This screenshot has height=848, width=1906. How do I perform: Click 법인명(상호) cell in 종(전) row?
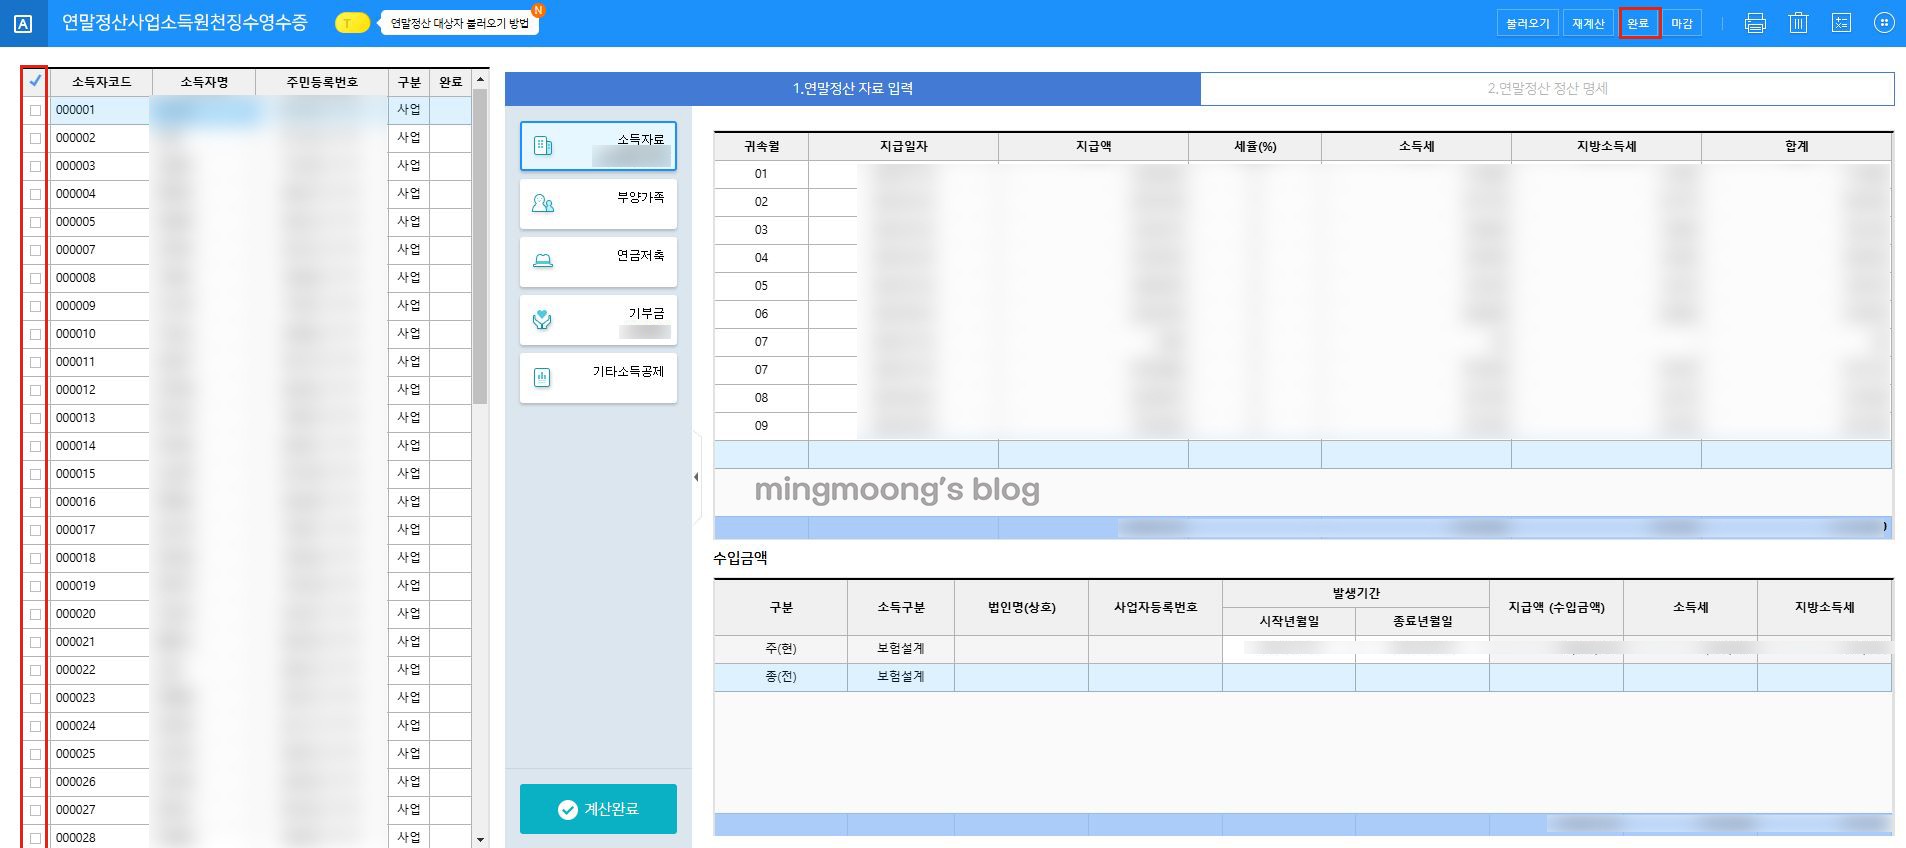[x=1021, y=677]
